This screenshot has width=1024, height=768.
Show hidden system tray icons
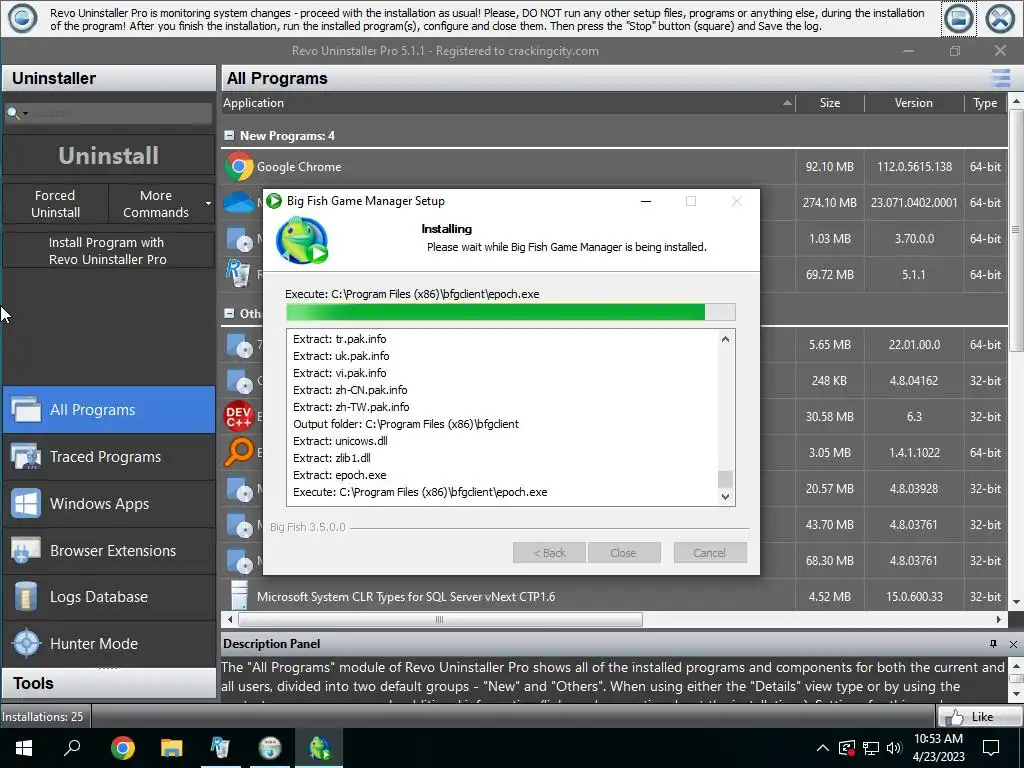coord(823,748)
